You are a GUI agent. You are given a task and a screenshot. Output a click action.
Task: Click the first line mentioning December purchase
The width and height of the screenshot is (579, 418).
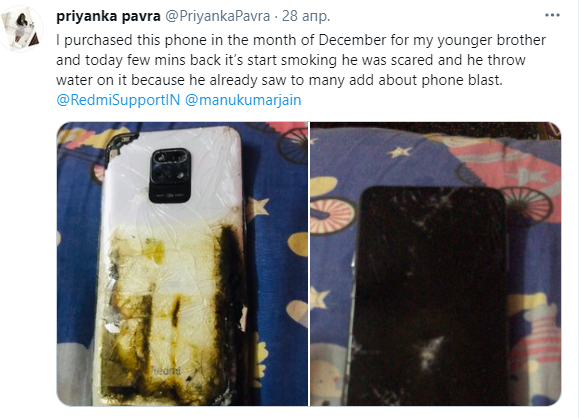pyautogui.click(x=301, y=40)
